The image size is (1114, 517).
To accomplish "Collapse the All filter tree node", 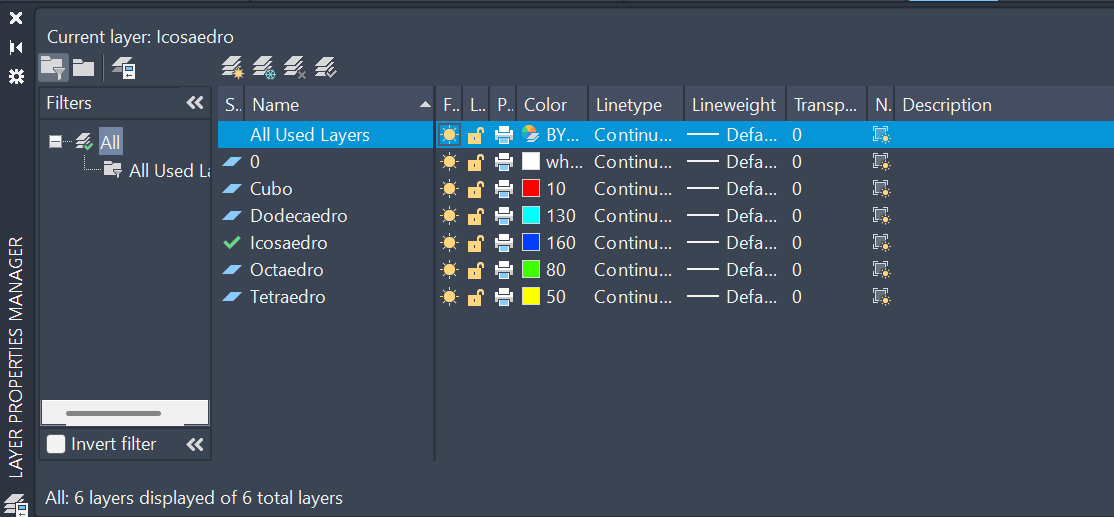I will (x=55, y=142).
